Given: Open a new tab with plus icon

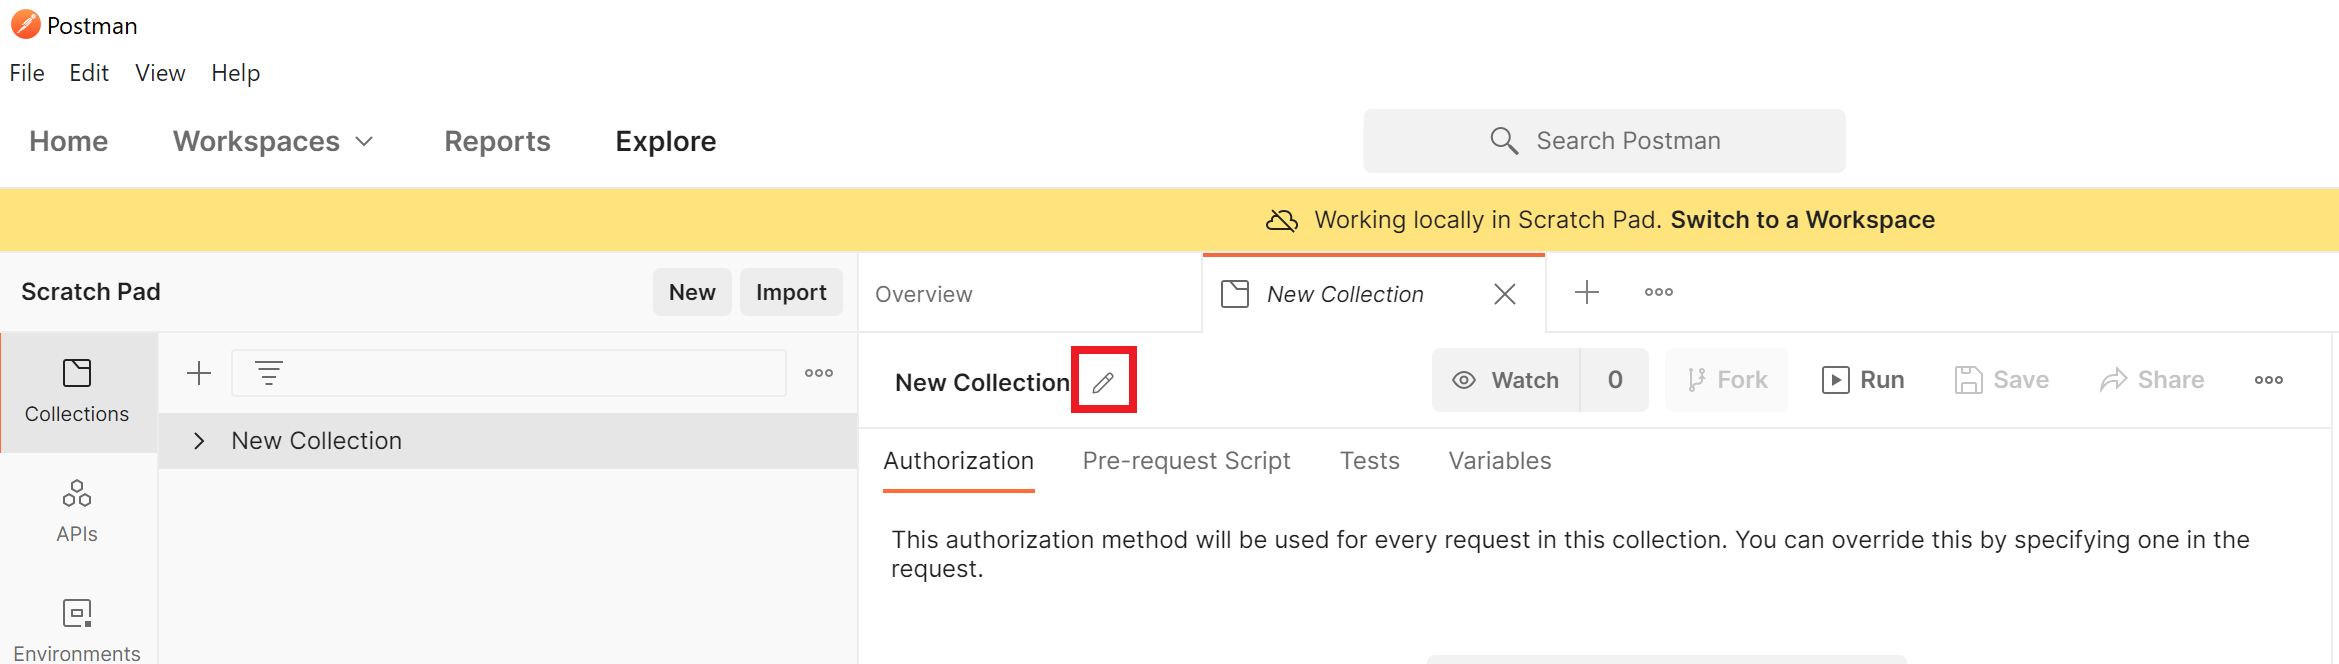Looking at the screenshot, I should tap(1587, 292).
